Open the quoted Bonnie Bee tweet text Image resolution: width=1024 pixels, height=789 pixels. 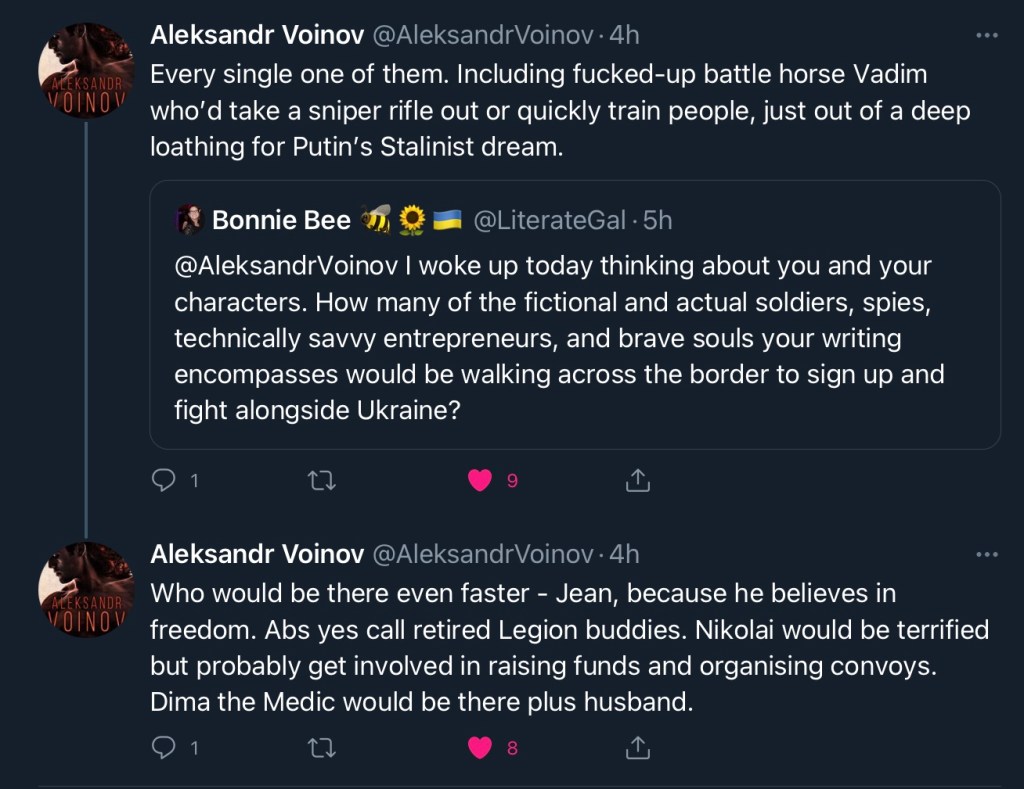click(x=560, y=338)
